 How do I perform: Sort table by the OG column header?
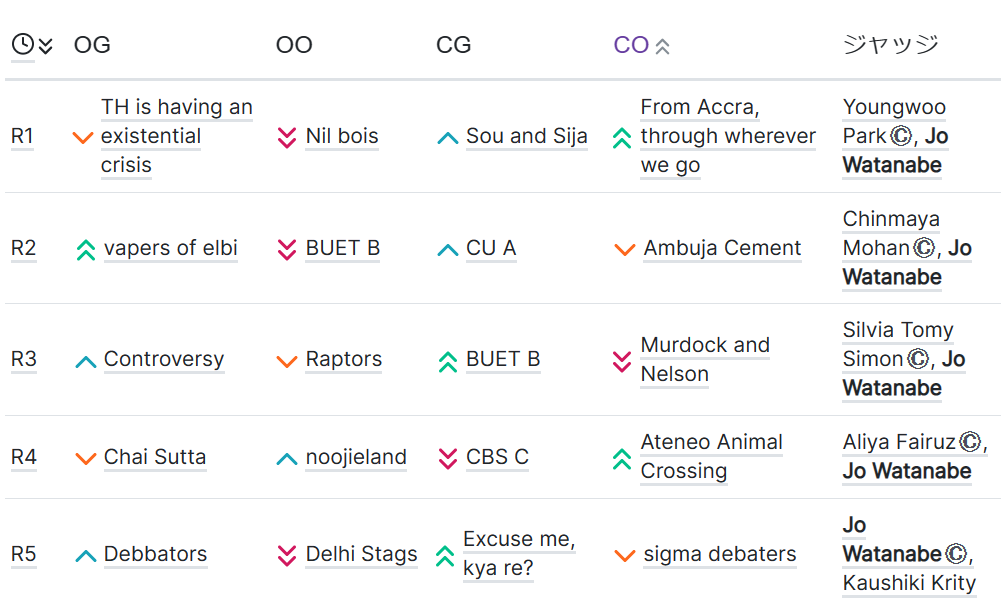92,45
